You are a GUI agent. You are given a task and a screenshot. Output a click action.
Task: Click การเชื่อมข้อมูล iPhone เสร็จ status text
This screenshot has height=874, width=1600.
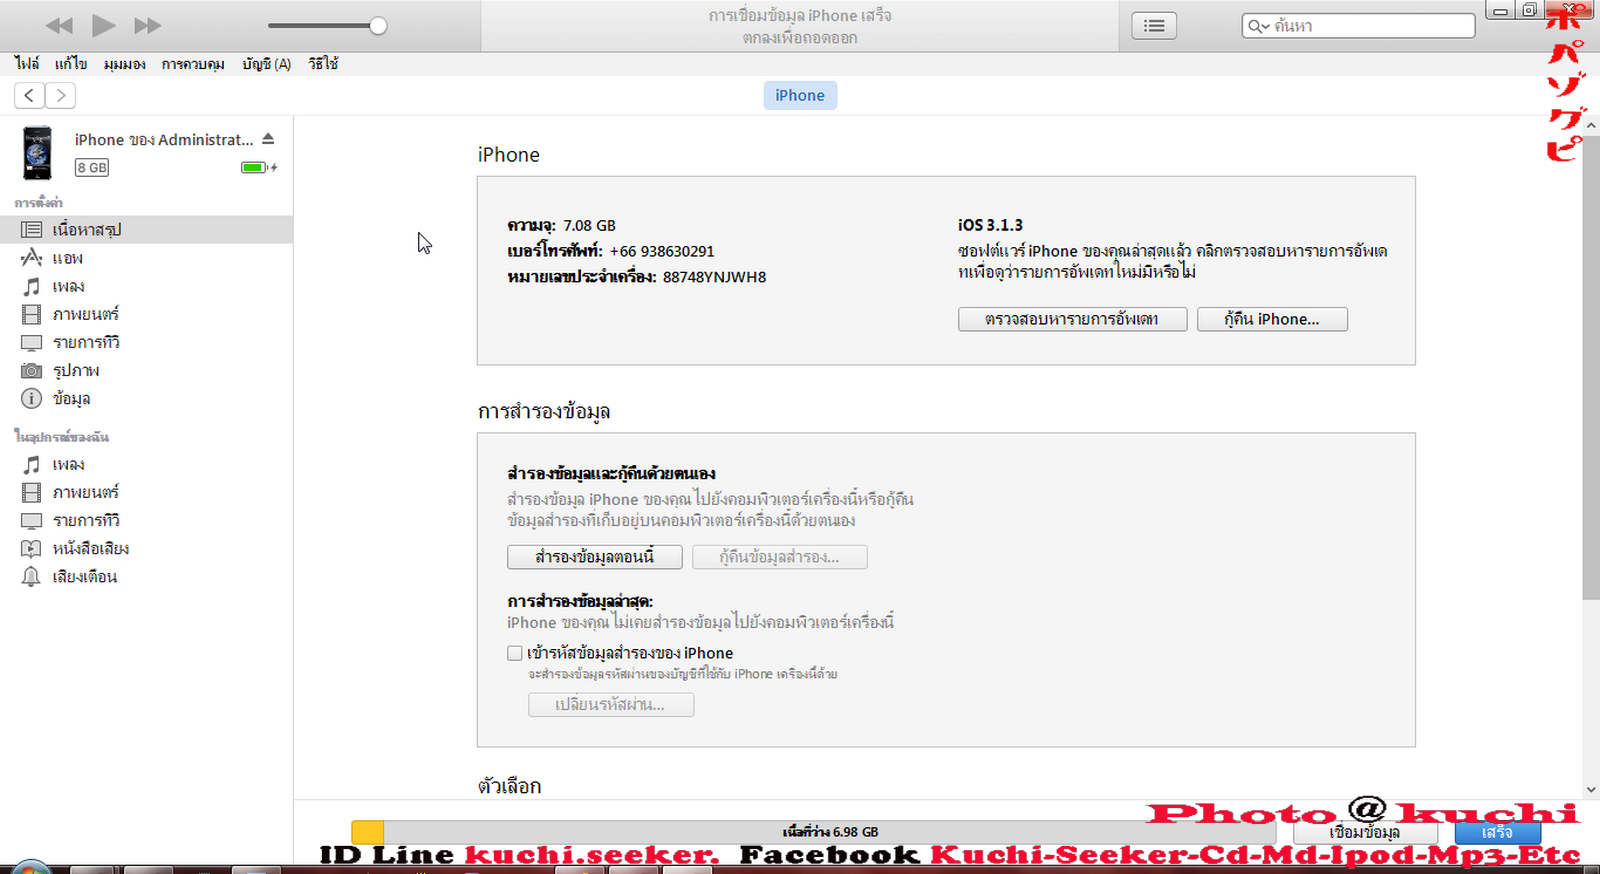[x=800, y=16]
